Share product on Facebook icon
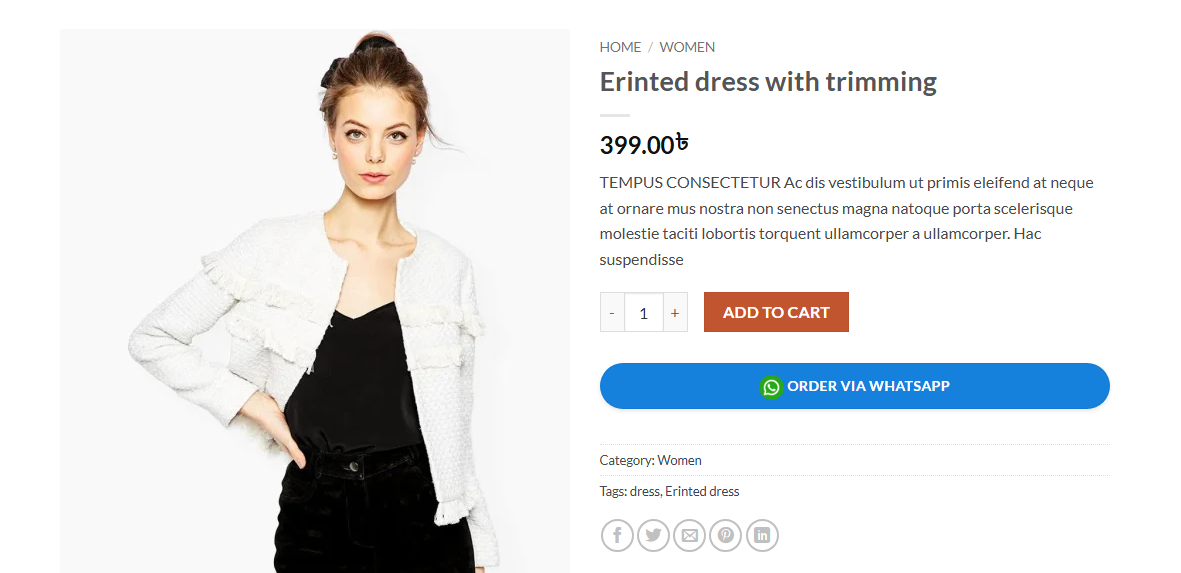Screen dimensions: 1181x573 (x=617, y=536)
